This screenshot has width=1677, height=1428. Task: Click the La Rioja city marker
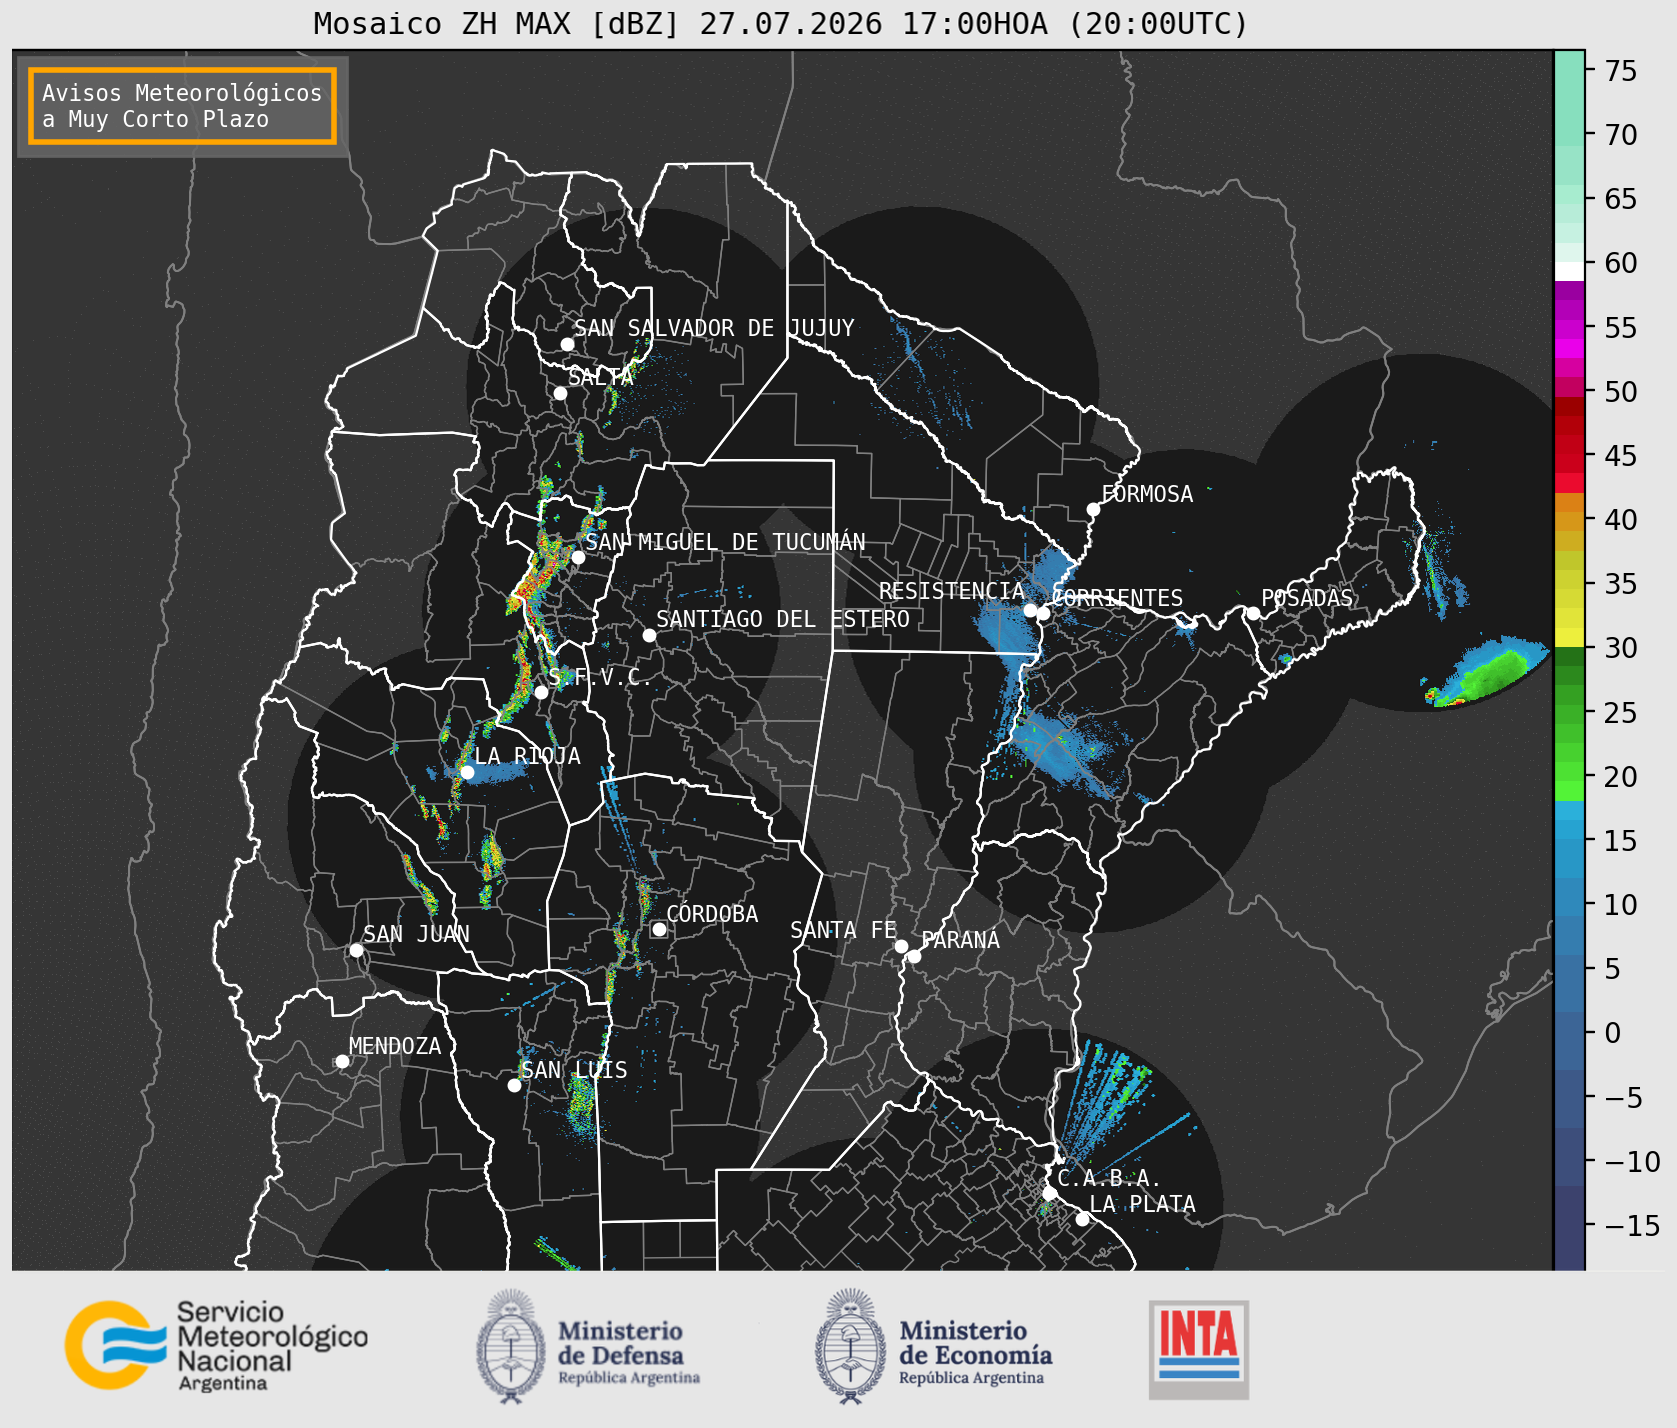click(x=467, y=772)
